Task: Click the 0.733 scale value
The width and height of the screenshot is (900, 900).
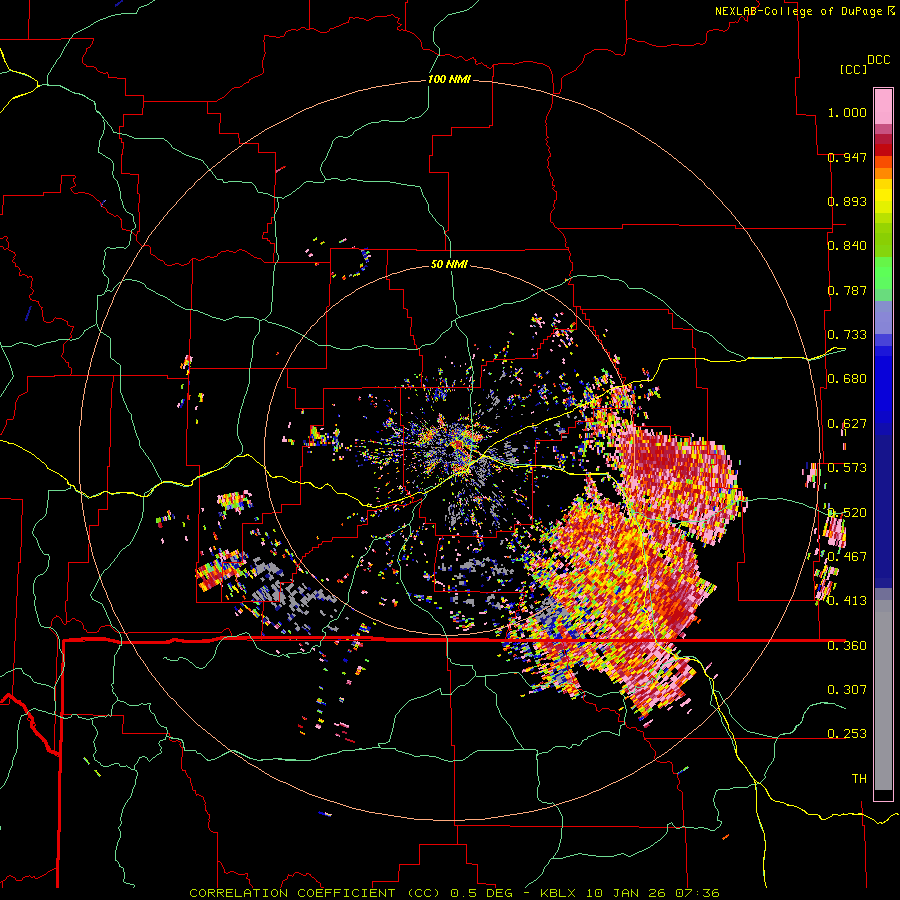Action: click(x=847, y=335)
